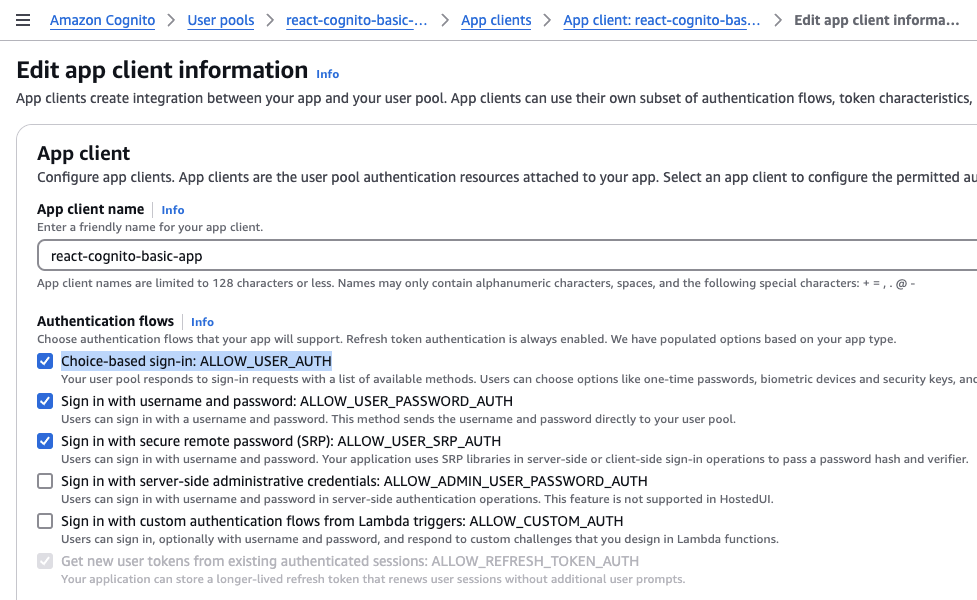Open App client: react-cognito-bas... breadcrumb

tap(662, 20)
